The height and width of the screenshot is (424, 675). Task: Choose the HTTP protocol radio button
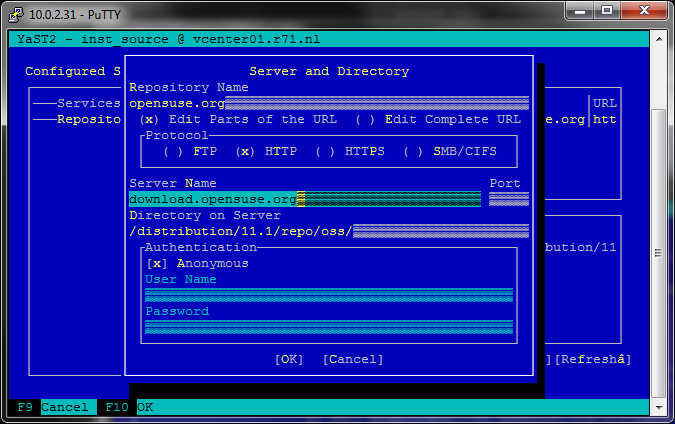coord(266,152)
